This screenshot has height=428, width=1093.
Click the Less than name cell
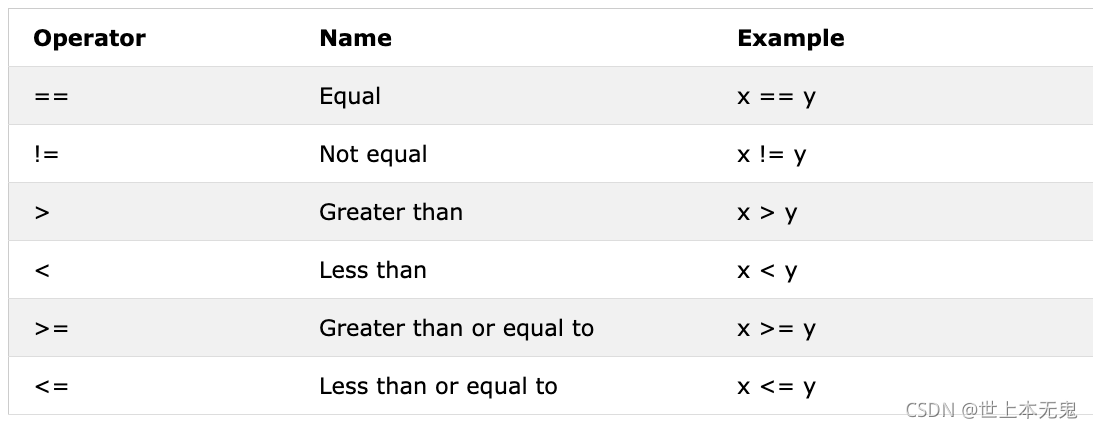(x=372, y=270)
